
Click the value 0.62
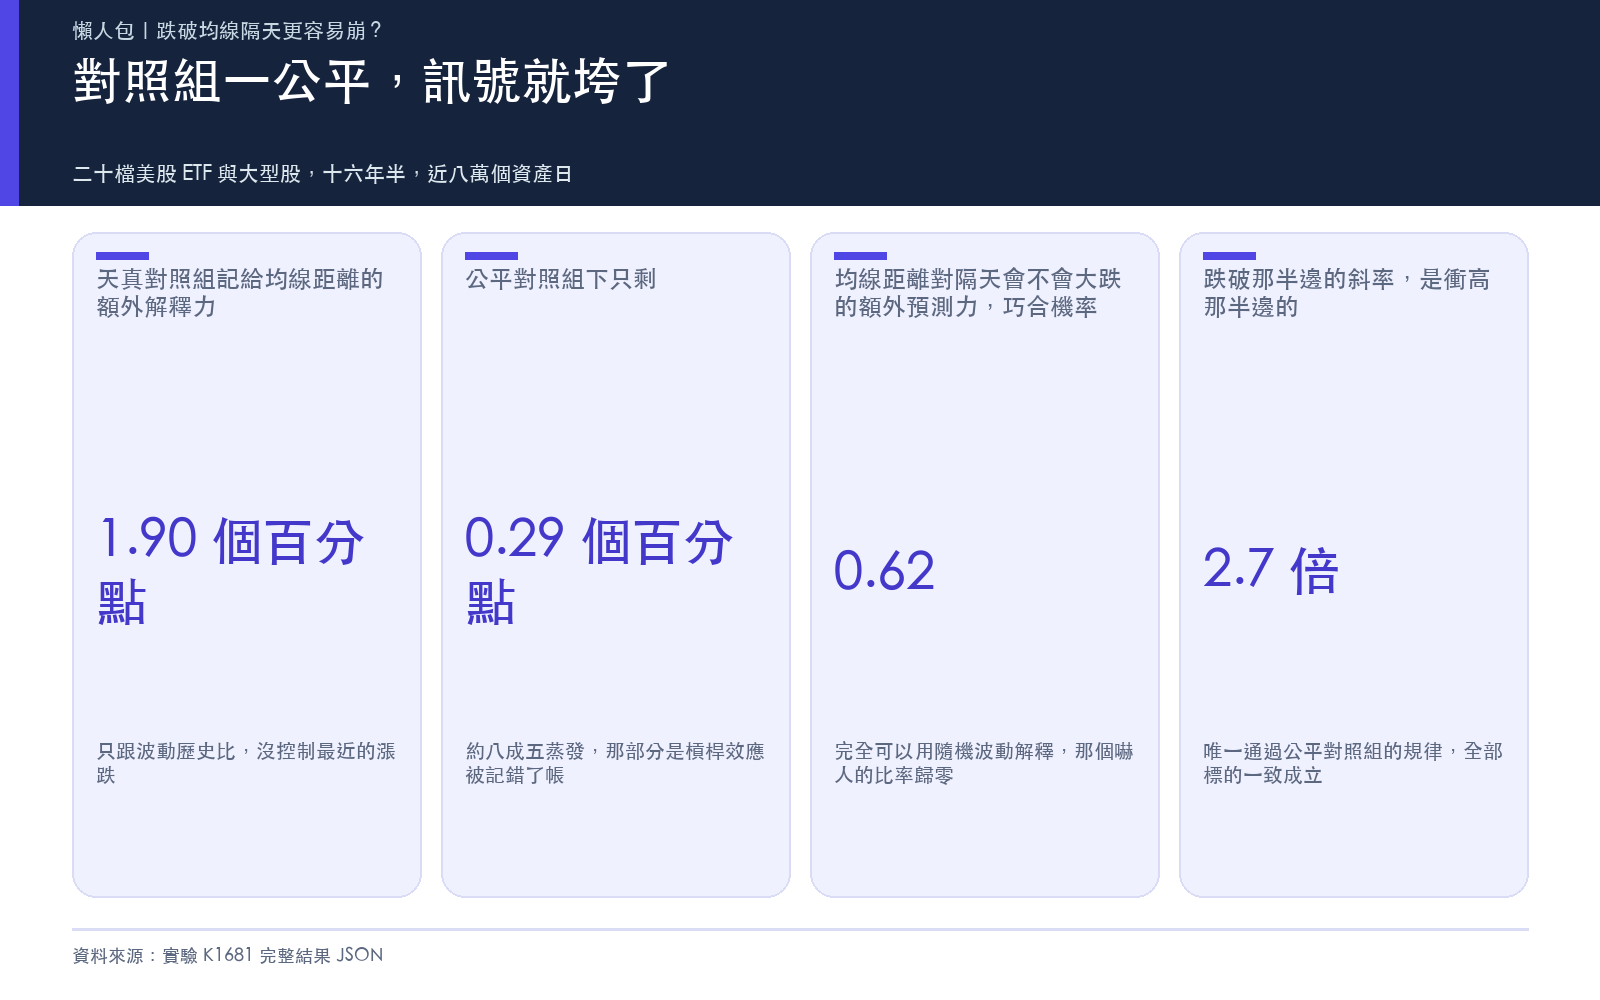pos(884,571)
